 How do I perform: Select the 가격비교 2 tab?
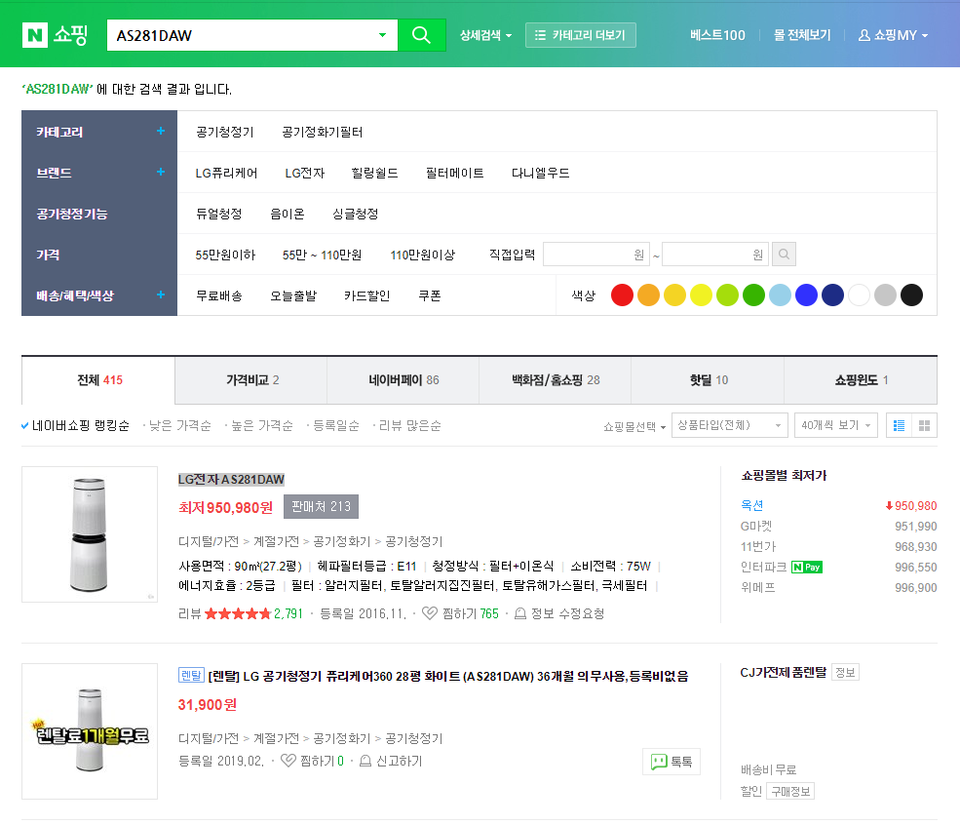(x=251, y=380)
